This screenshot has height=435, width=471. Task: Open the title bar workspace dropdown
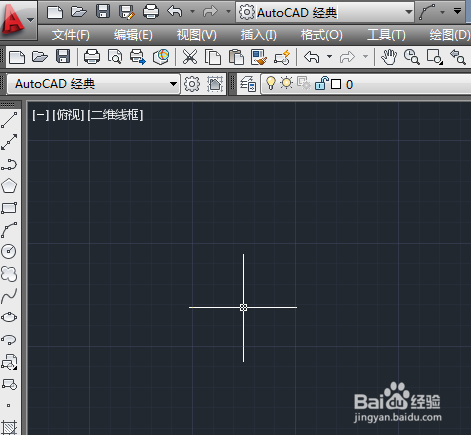[325, 12]
